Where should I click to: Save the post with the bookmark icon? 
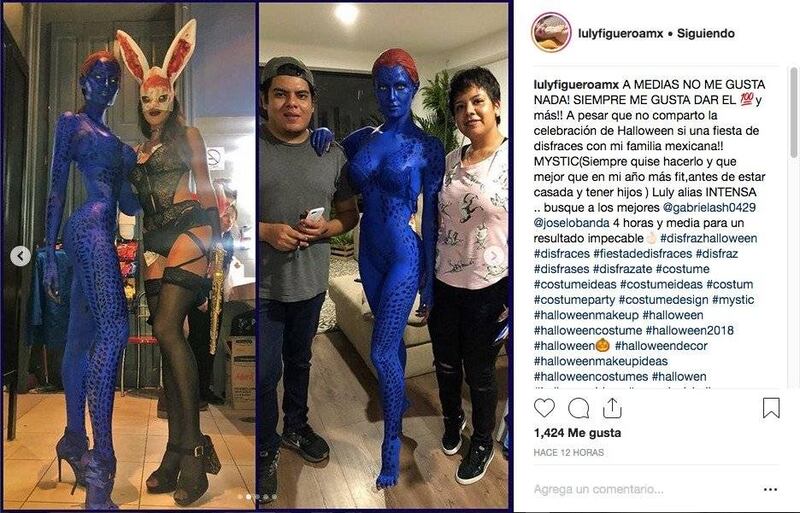click(771, 408)
